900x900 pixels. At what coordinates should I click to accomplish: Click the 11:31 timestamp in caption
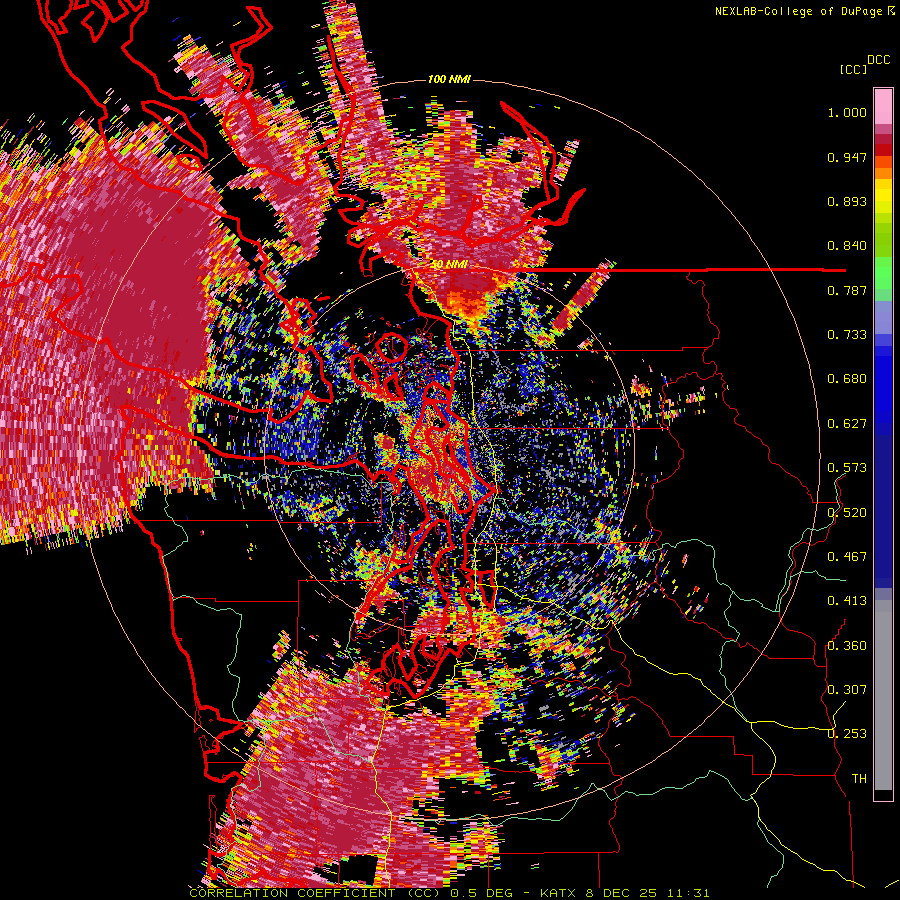click(x=689, y=893)
